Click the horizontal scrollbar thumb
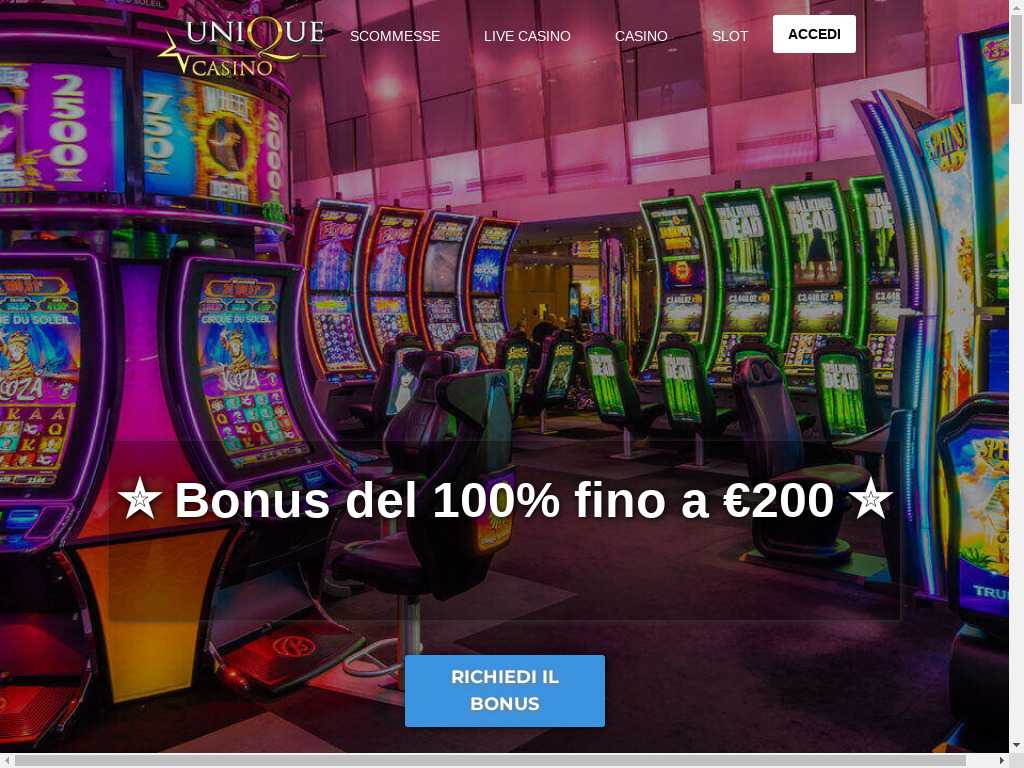This screenshot has width=1024, height=768. 490,760
